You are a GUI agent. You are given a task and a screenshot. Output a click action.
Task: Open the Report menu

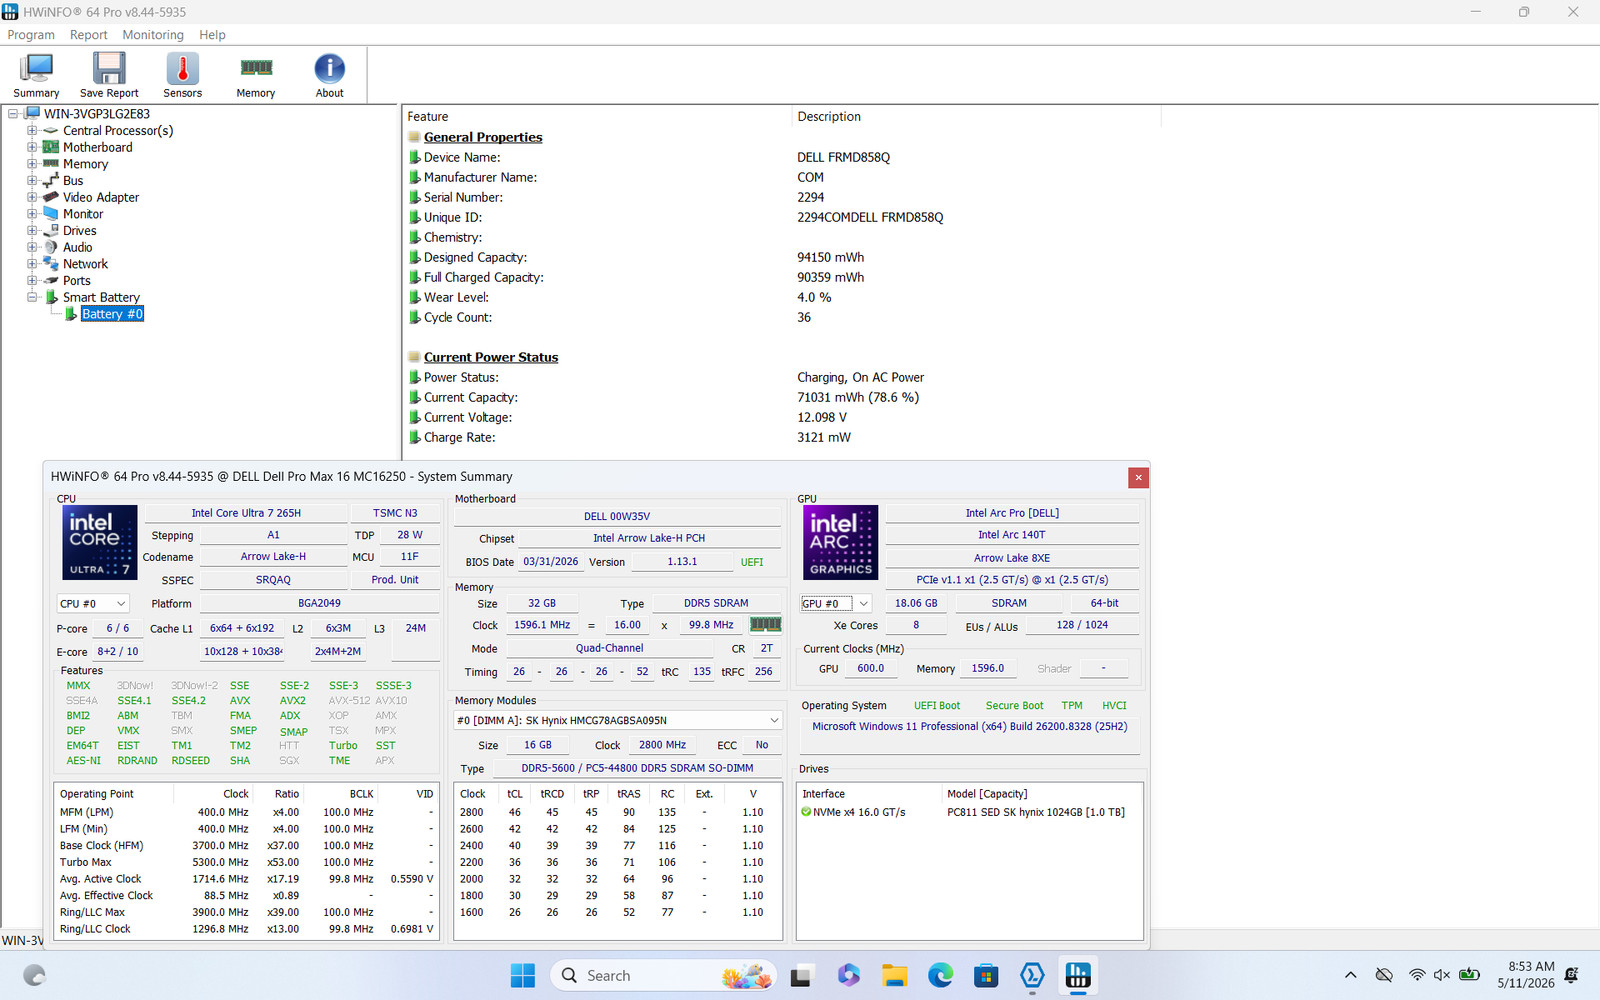[89, 35]
